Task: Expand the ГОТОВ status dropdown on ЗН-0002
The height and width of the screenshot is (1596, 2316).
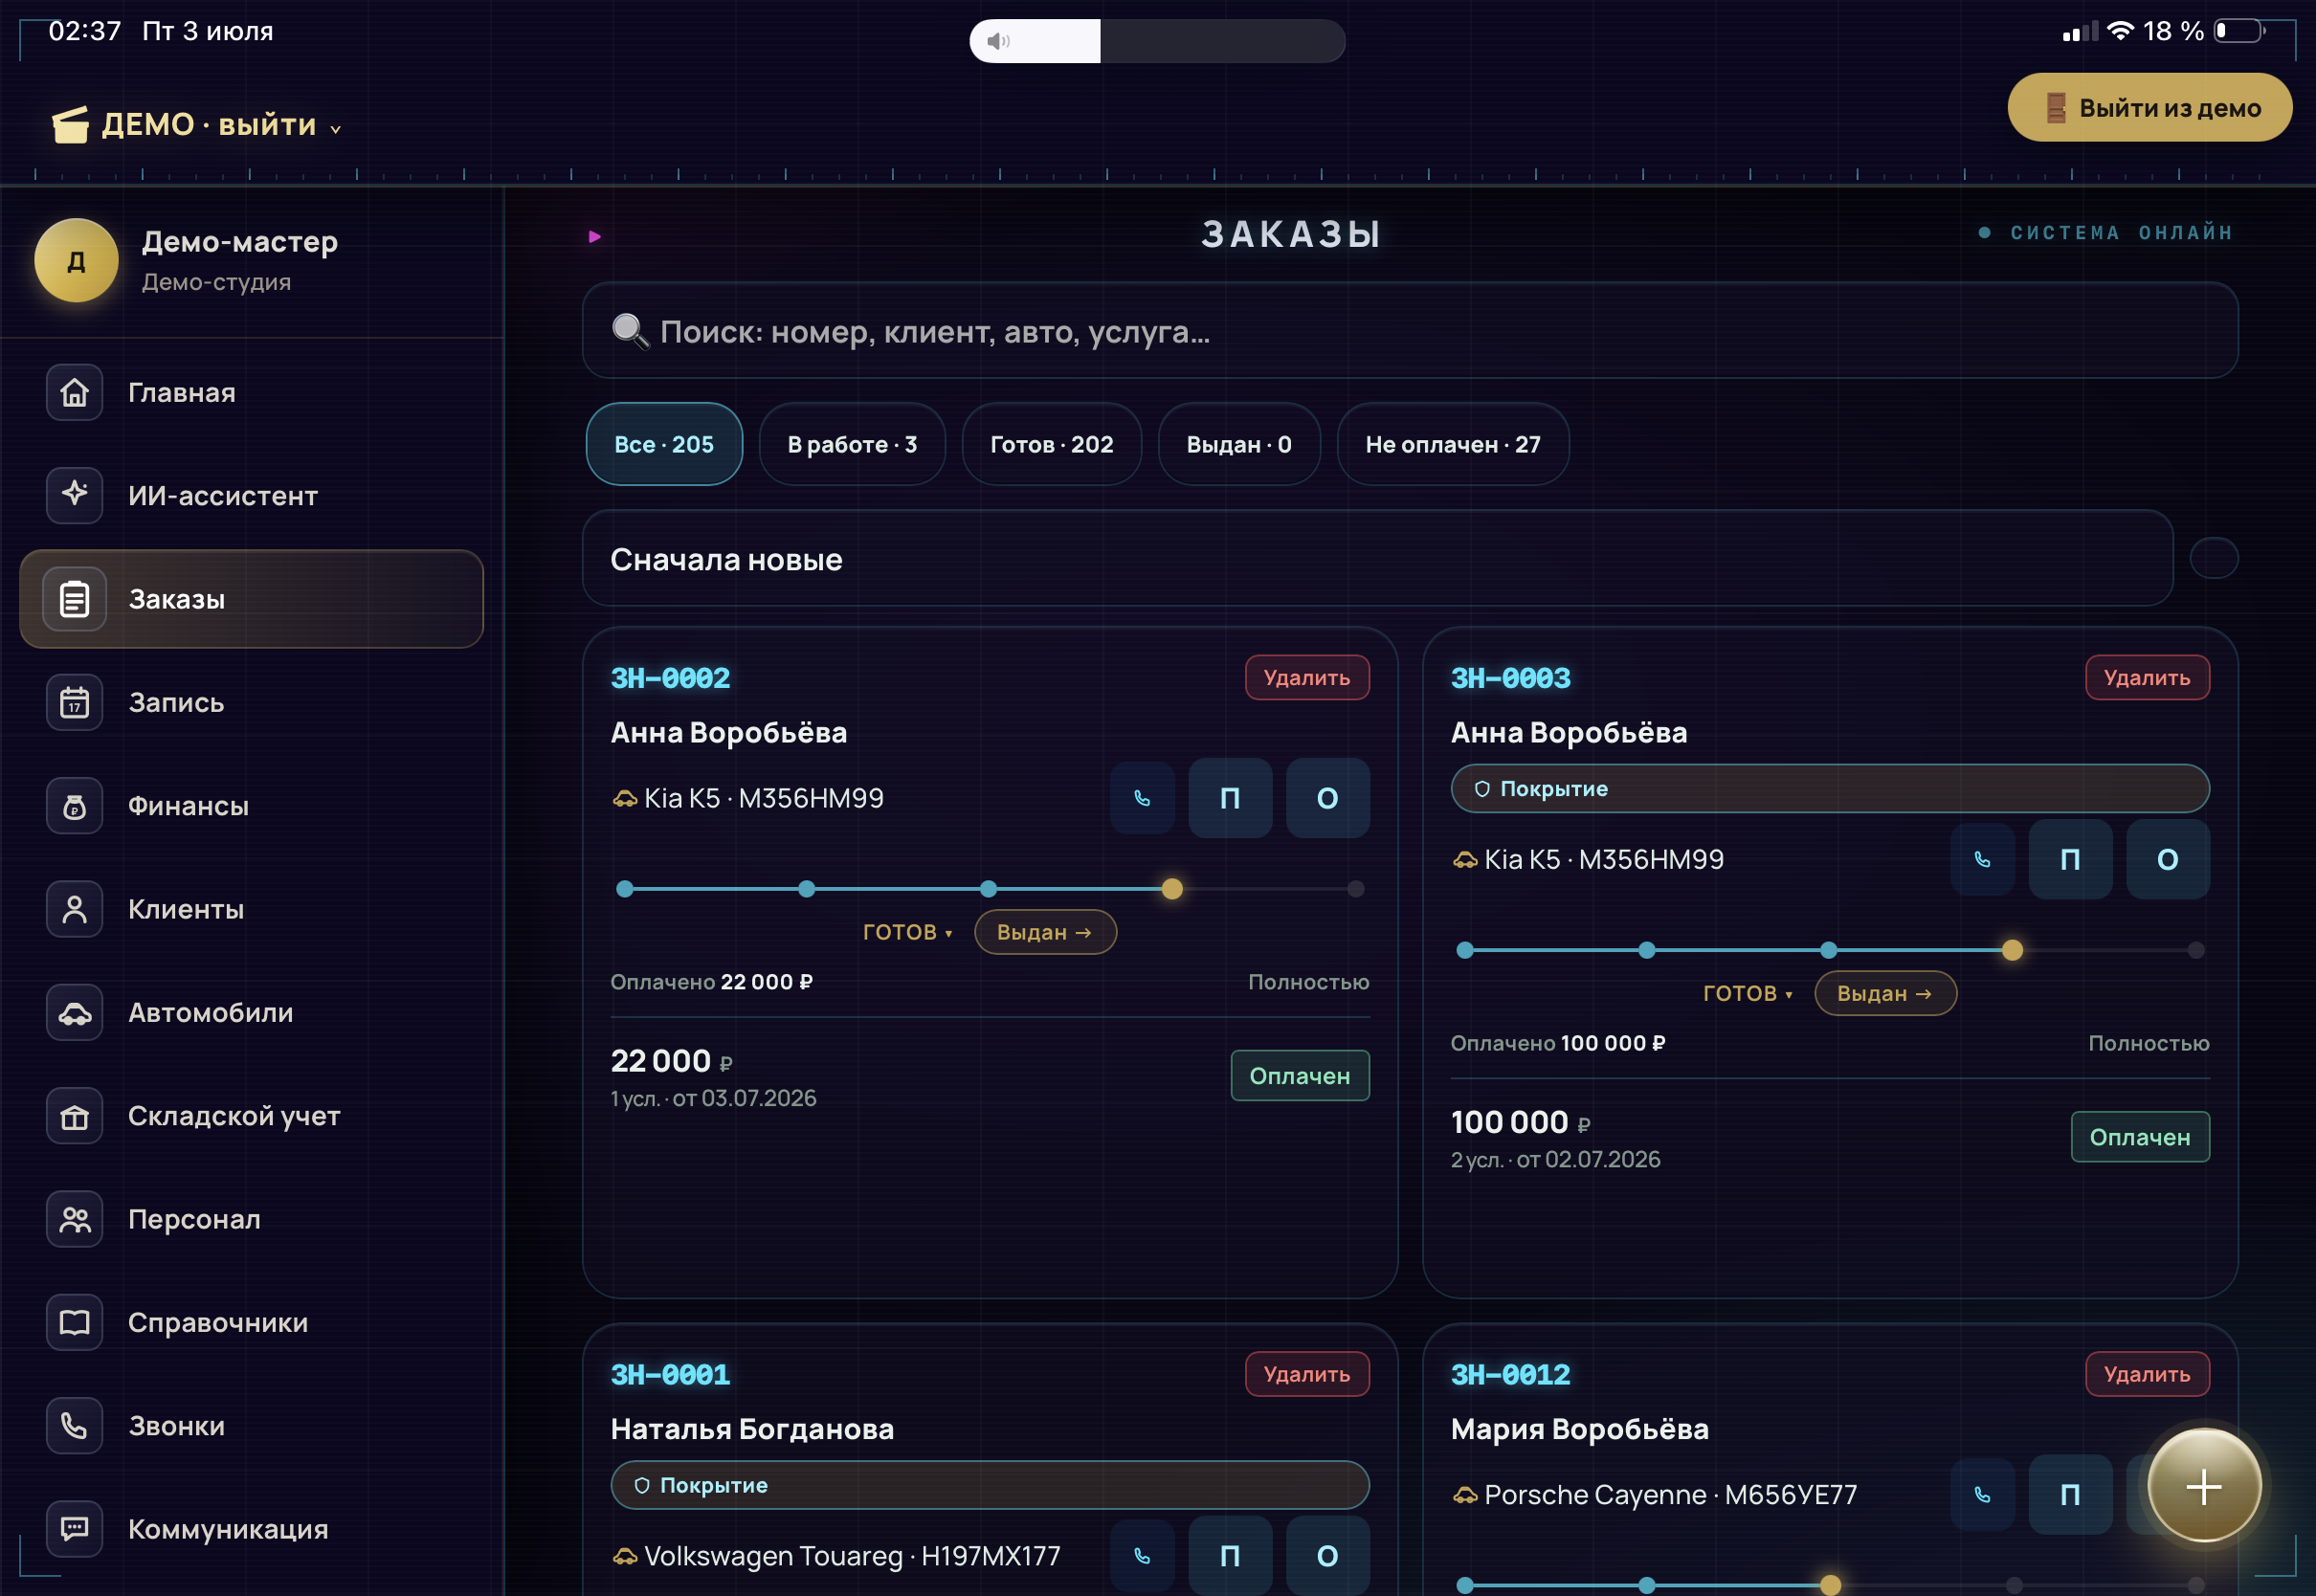Action: 907,932
